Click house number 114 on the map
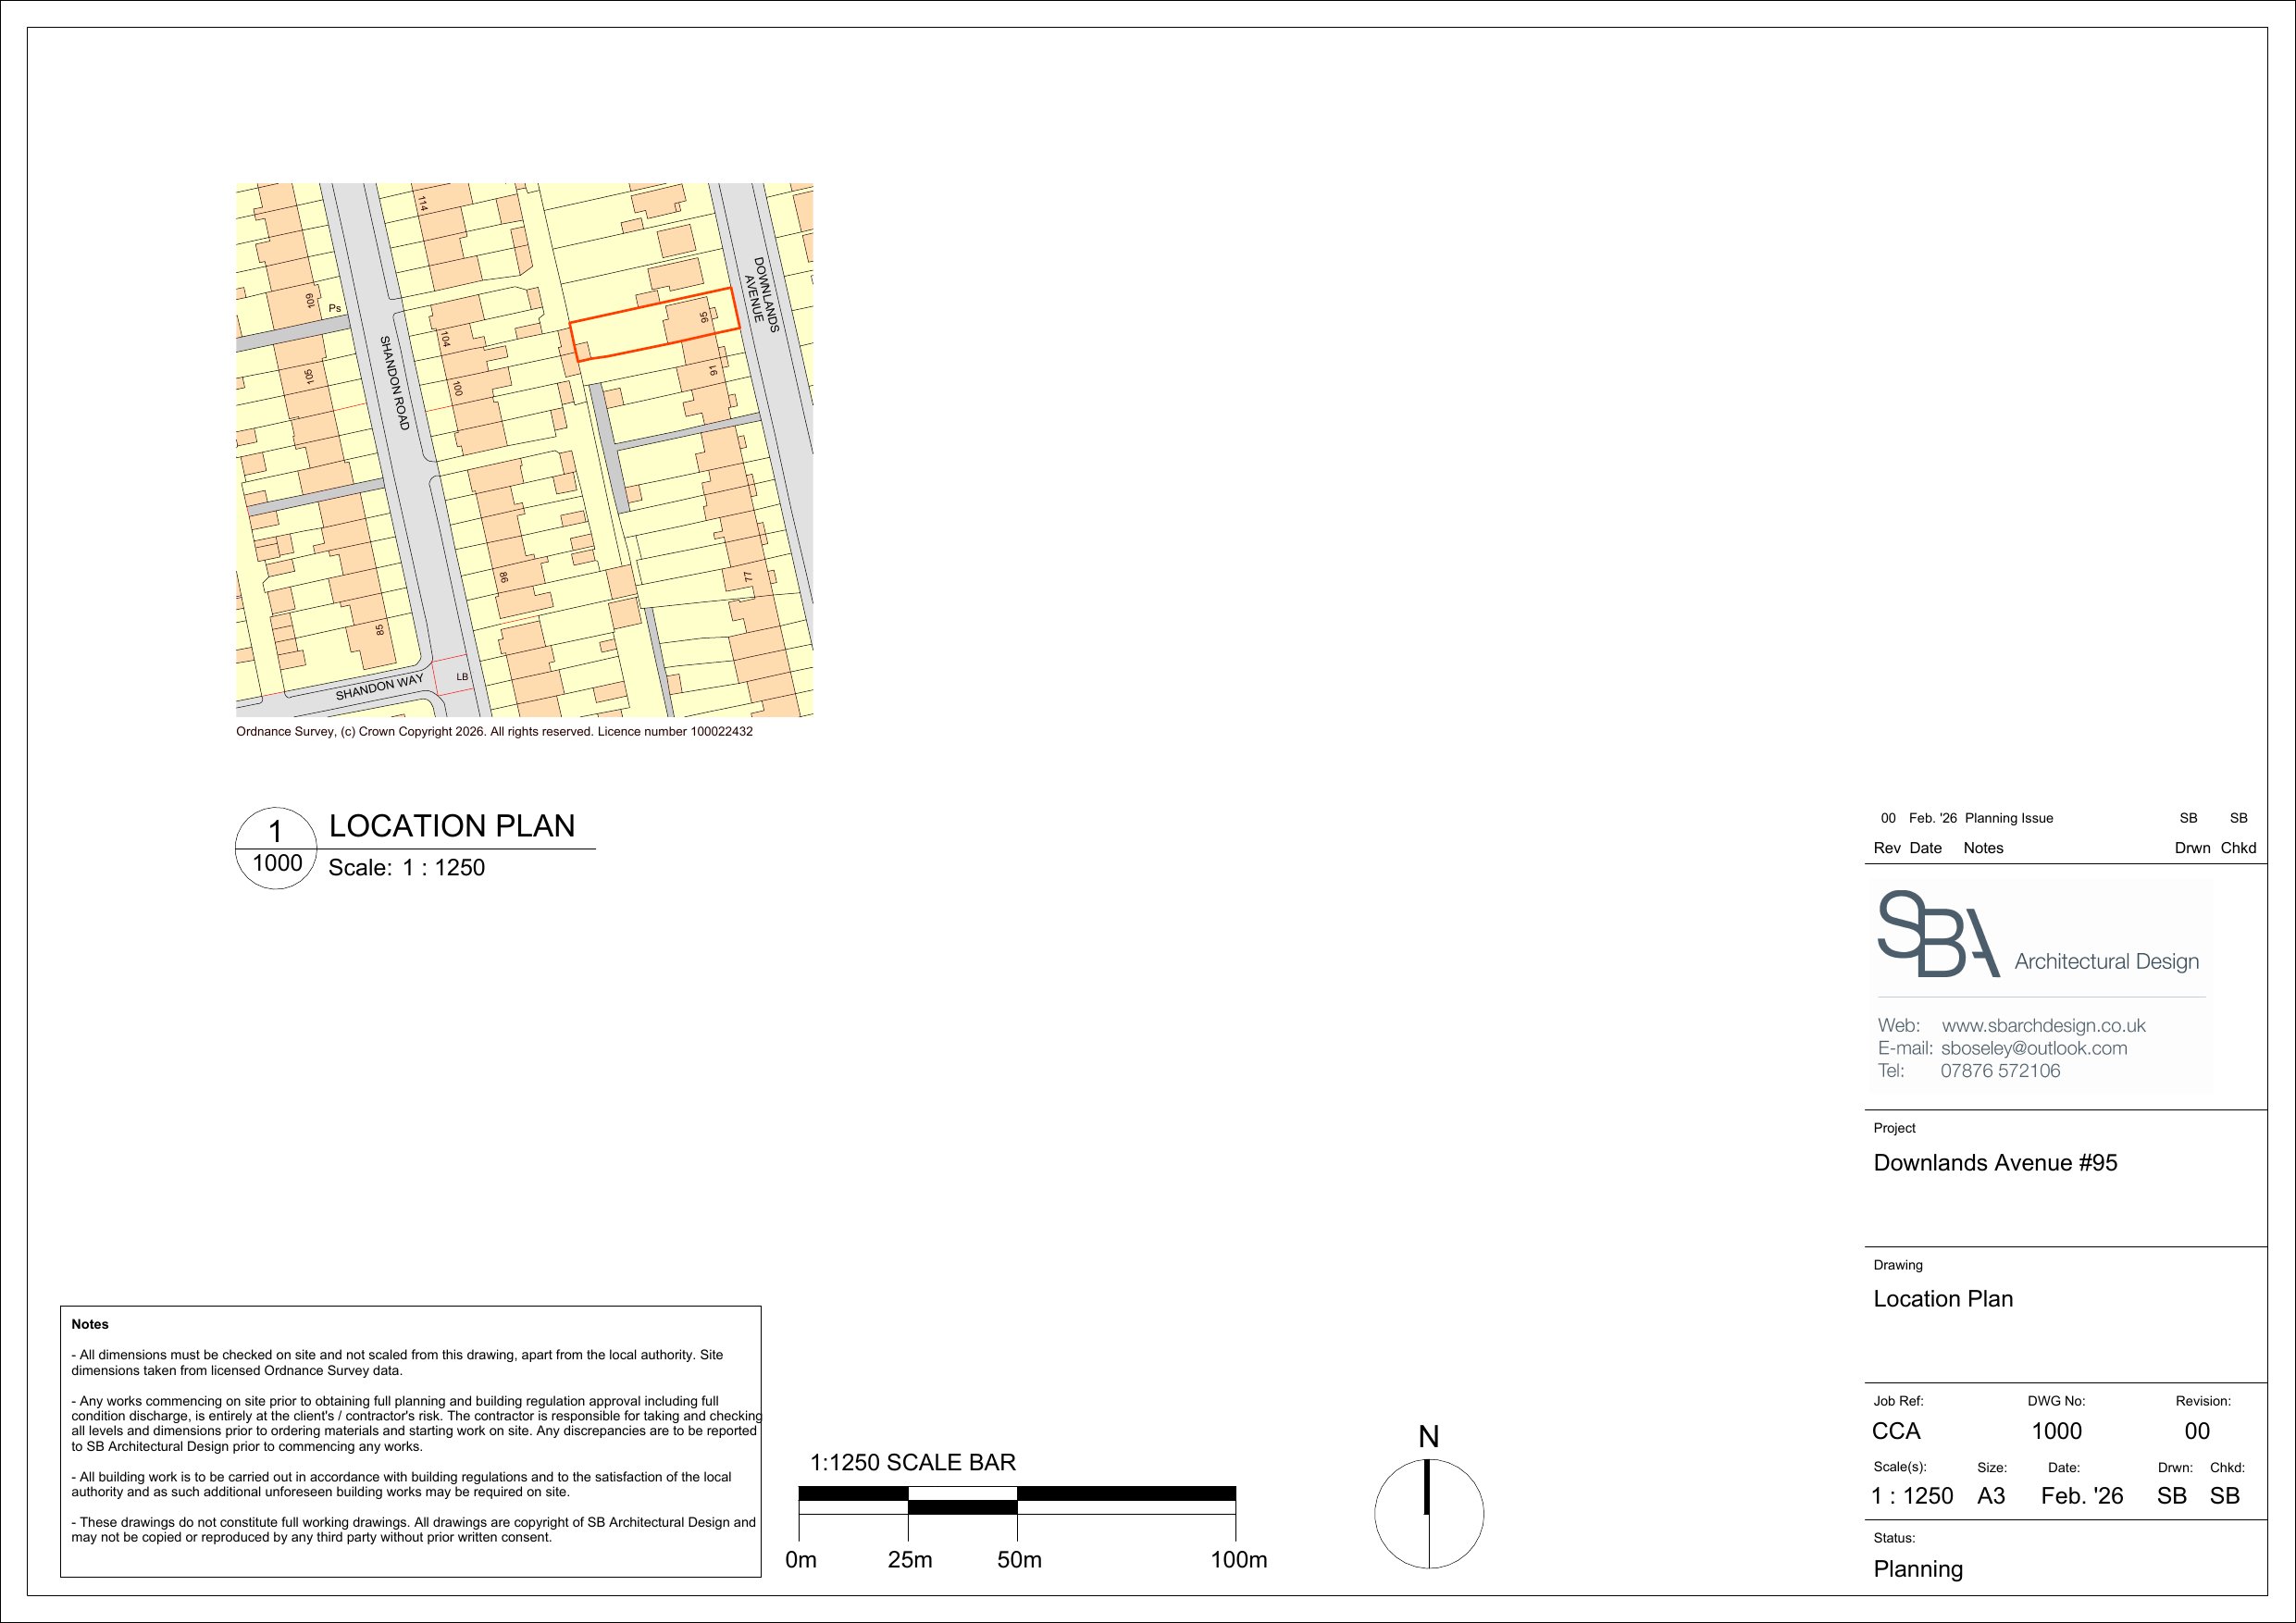 point(423,203)
